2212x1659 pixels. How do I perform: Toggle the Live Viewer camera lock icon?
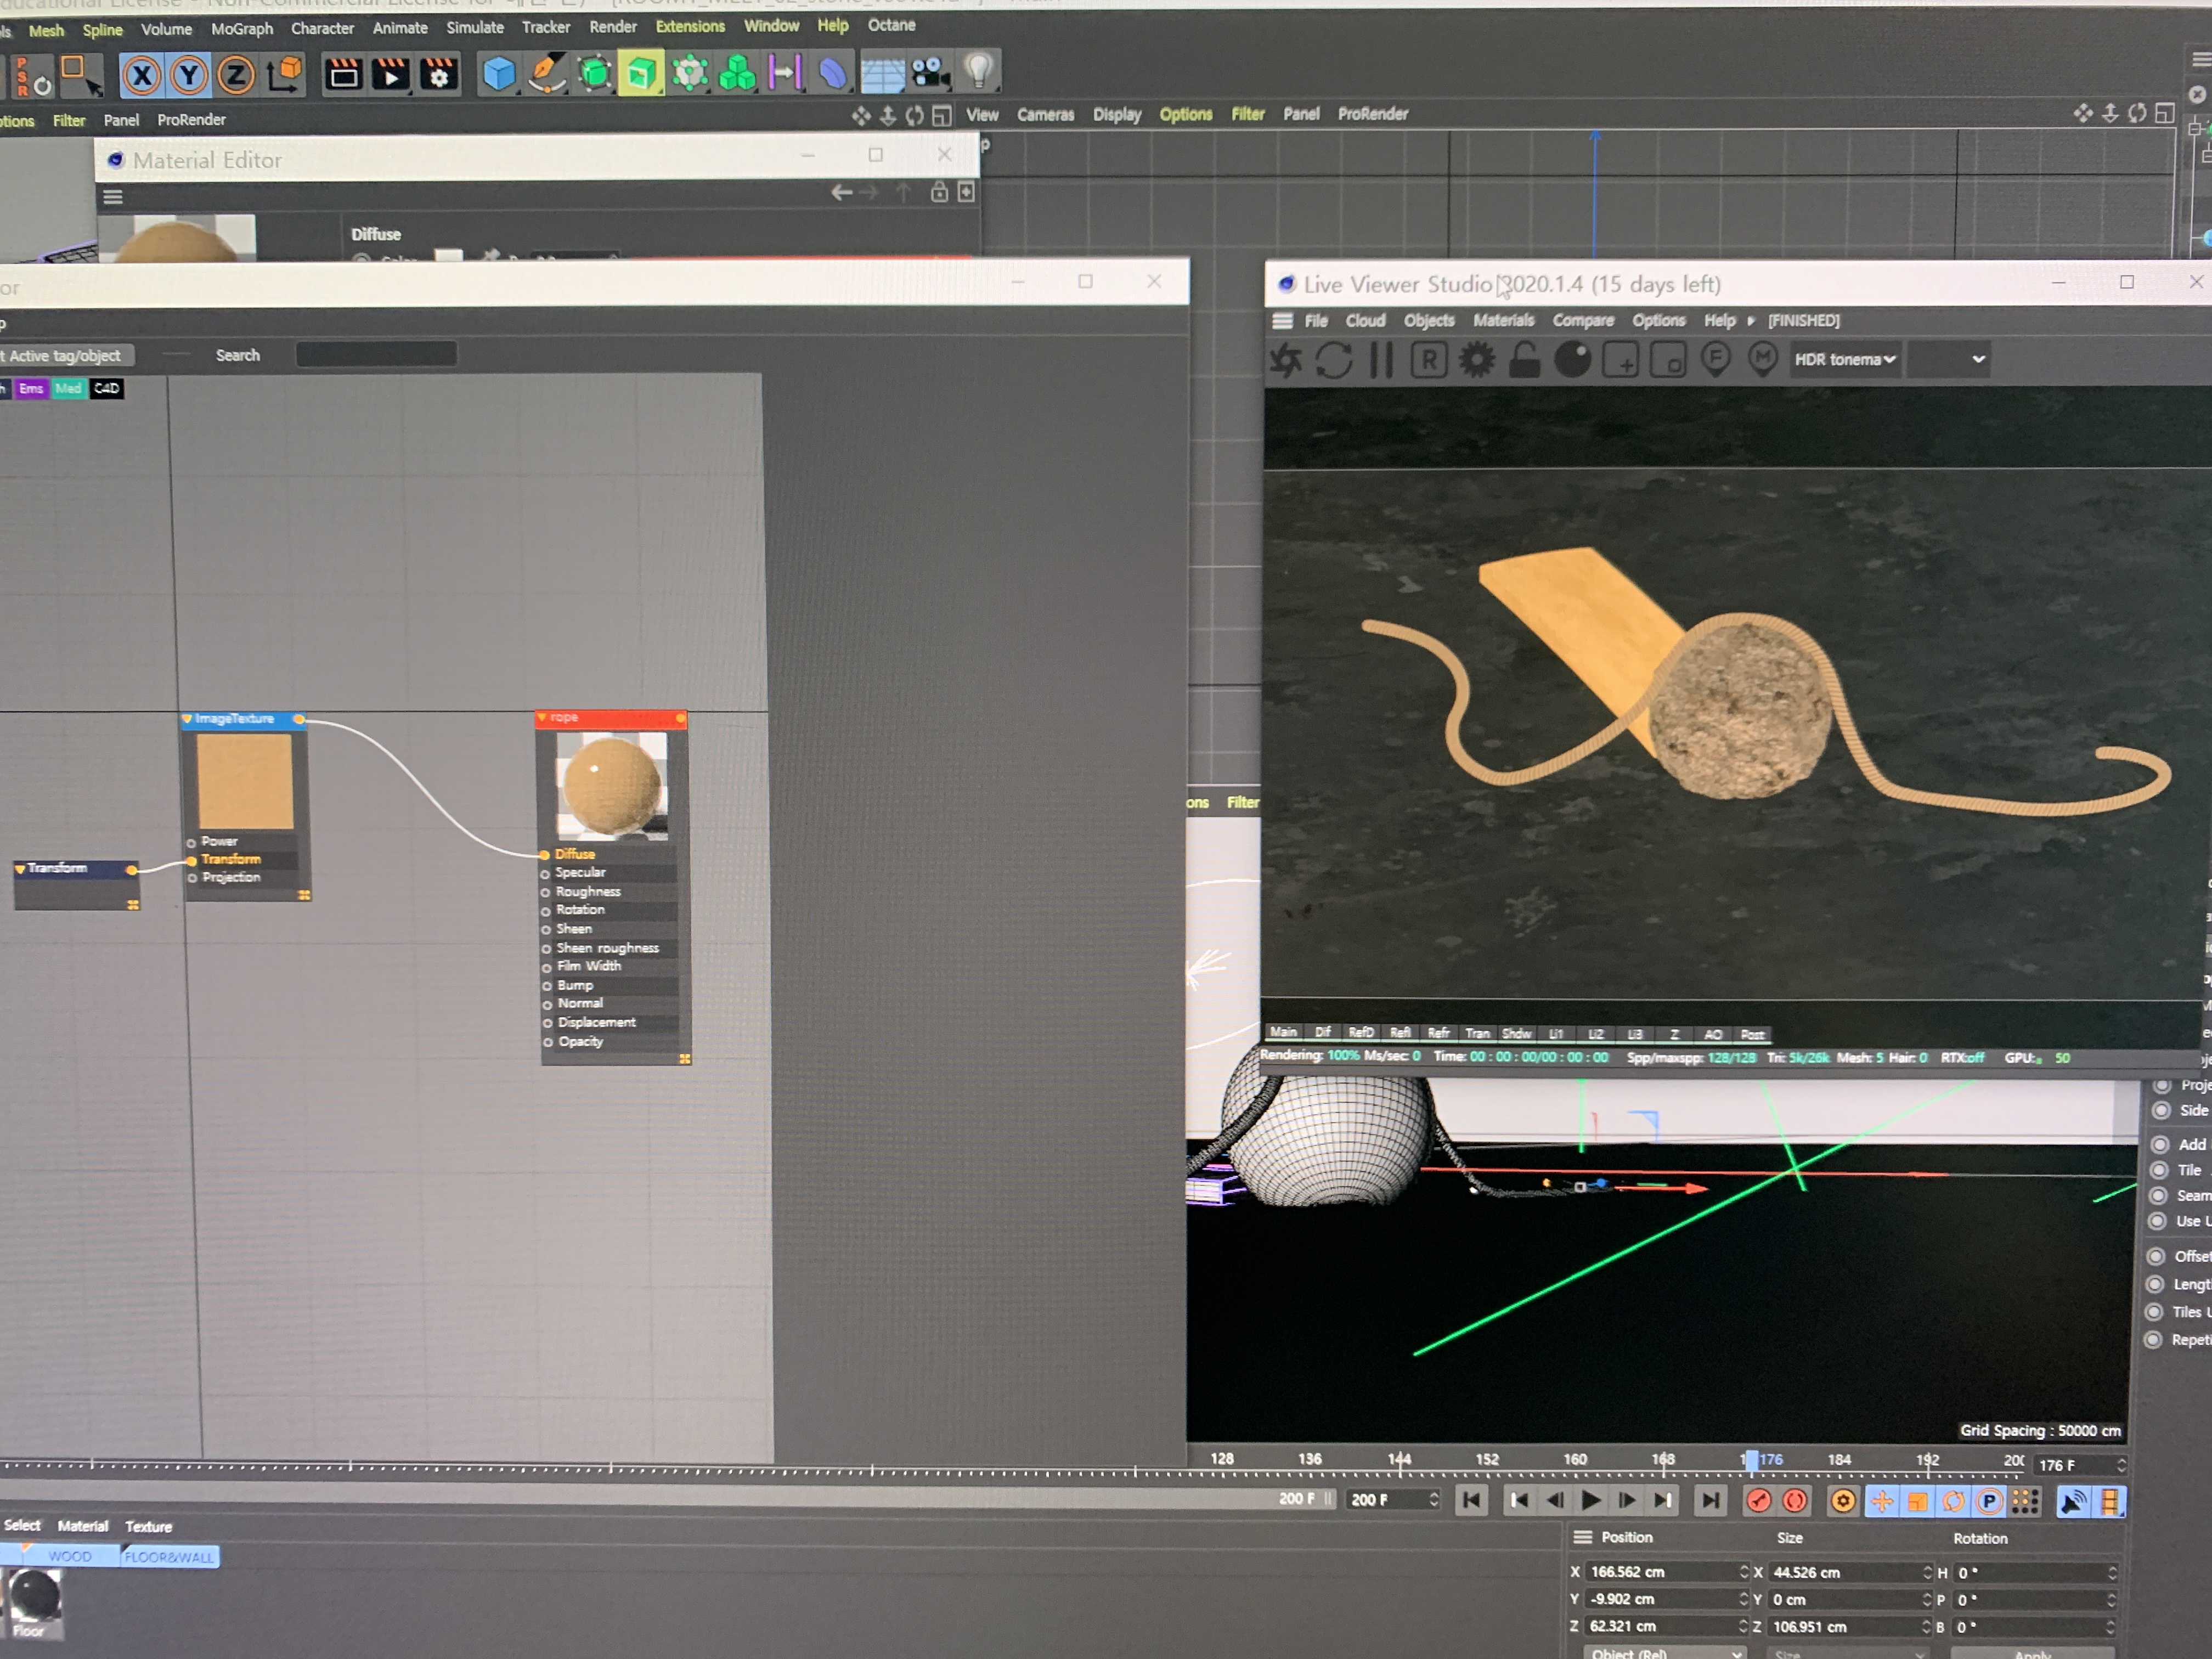point(1524,360)
